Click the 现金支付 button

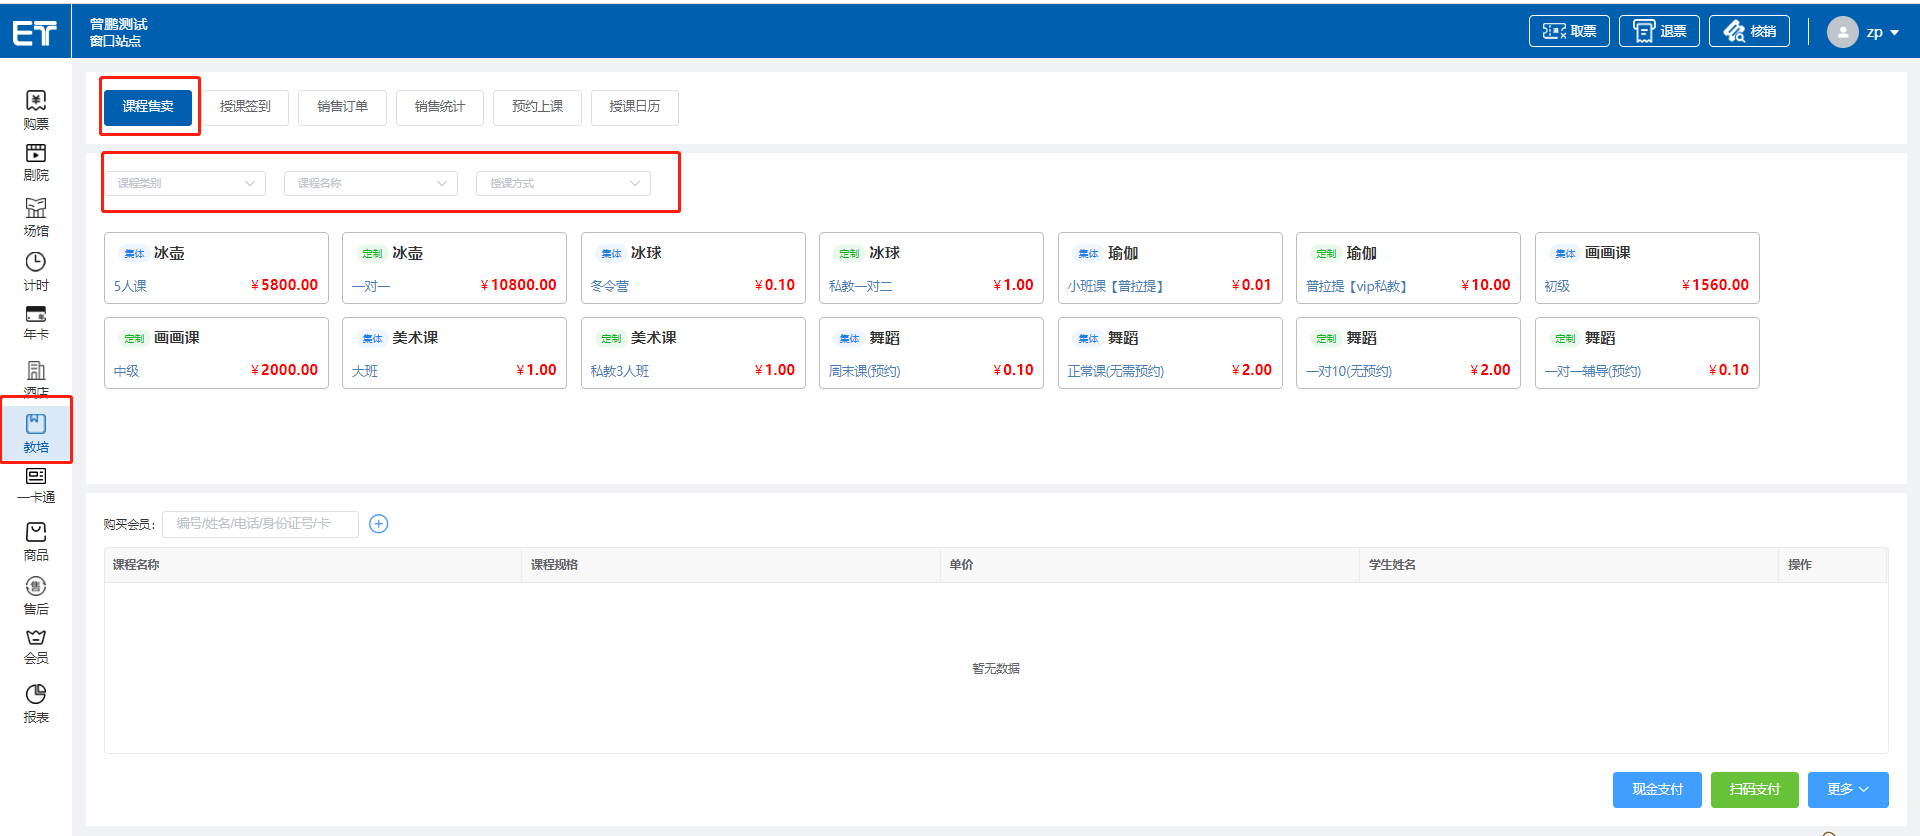click(x=1657, y=789)
